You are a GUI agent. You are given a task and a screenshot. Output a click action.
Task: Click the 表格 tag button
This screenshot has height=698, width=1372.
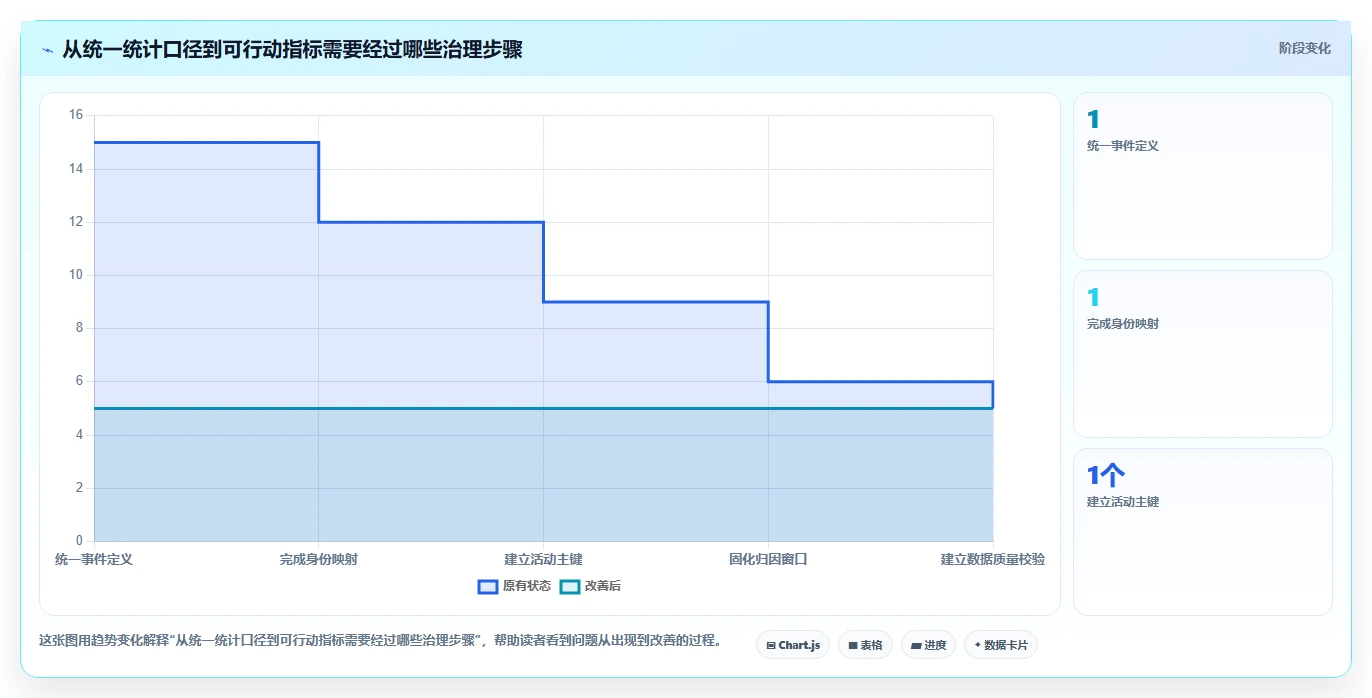865,645
